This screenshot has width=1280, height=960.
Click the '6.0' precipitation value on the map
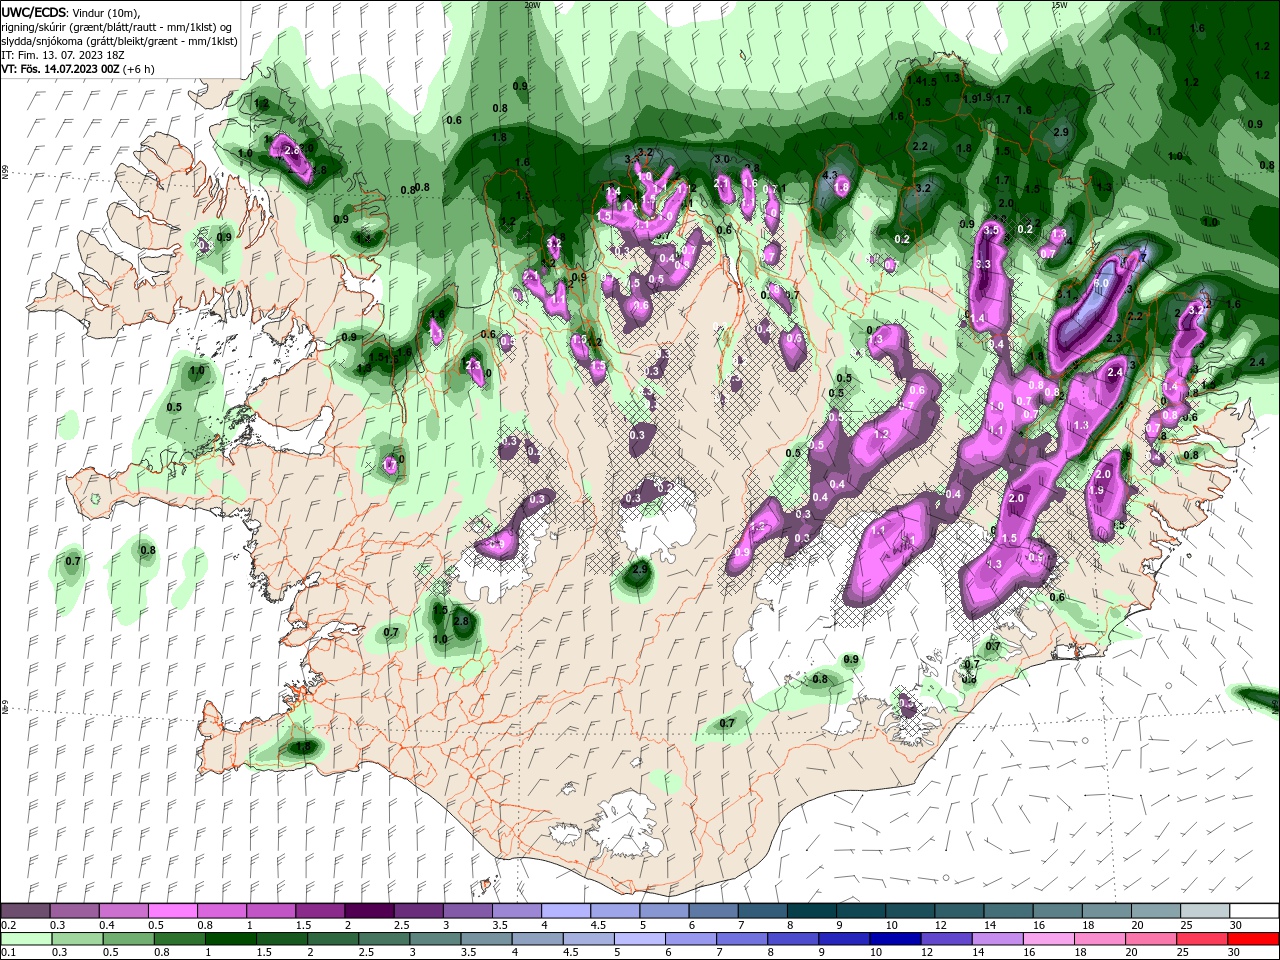click(1101, 283)
